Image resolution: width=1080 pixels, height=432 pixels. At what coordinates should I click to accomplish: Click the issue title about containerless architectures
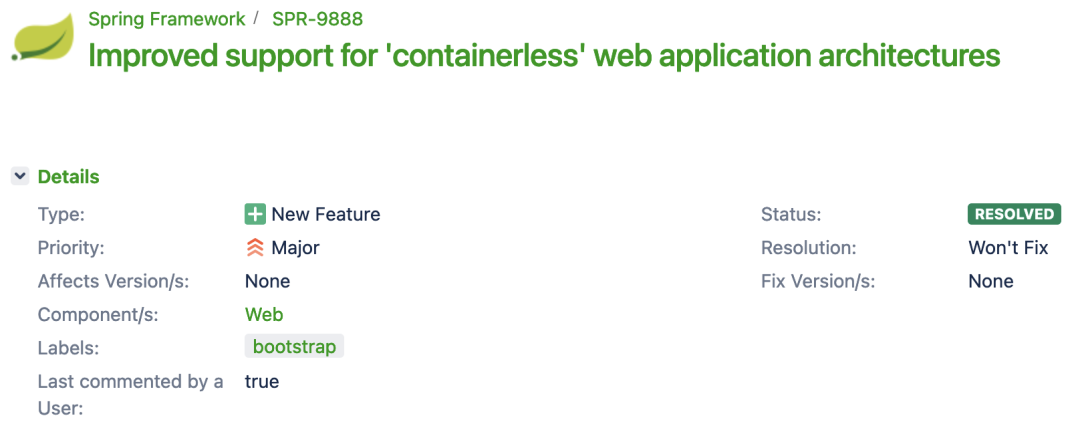[544, 56]
